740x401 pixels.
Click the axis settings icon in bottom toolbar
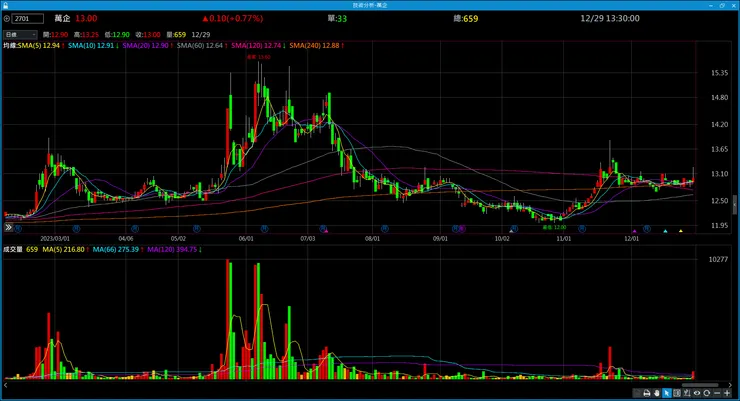687,393
